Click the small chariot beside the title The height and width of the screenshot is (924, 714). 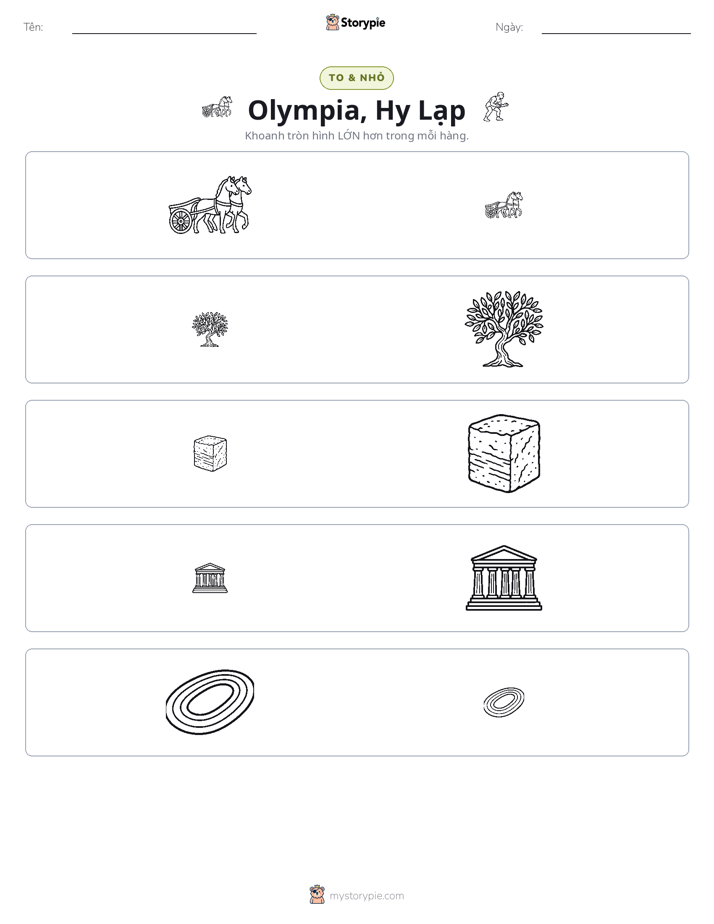pos(217,108)
